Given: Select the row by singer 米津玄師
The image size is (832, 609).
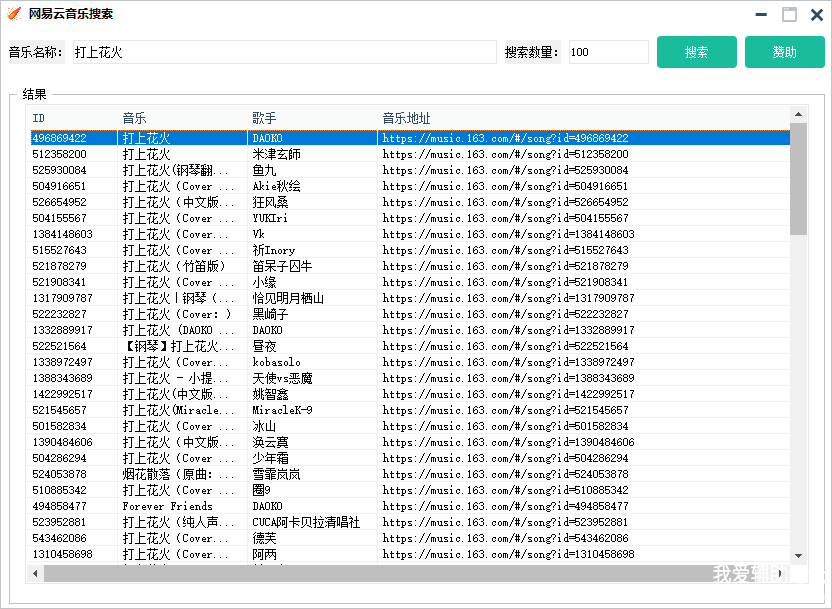Looking at the screenshot, I should point(410,154).
